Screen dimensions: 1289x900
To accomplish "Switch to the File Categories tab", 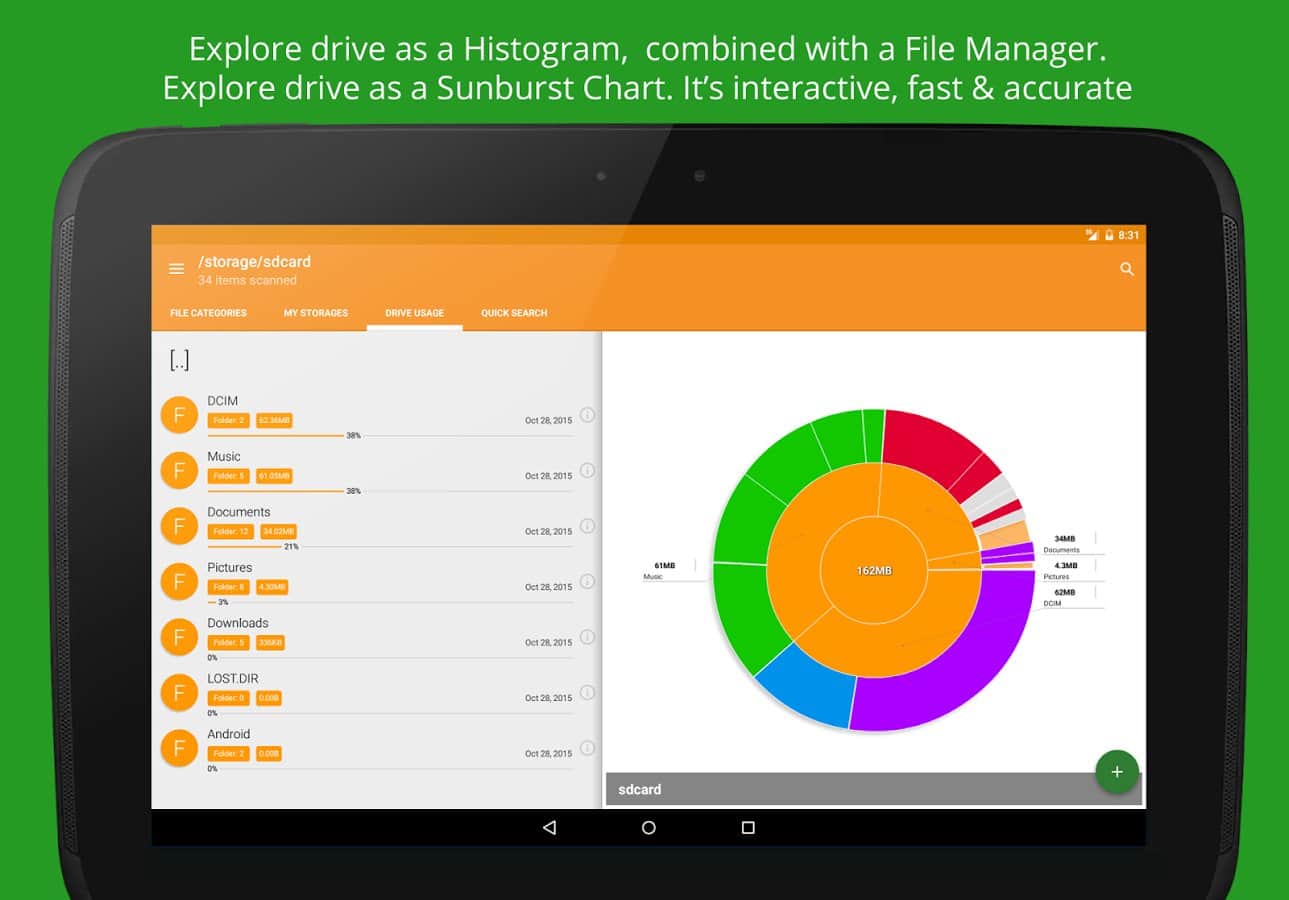I will (208, 313).
